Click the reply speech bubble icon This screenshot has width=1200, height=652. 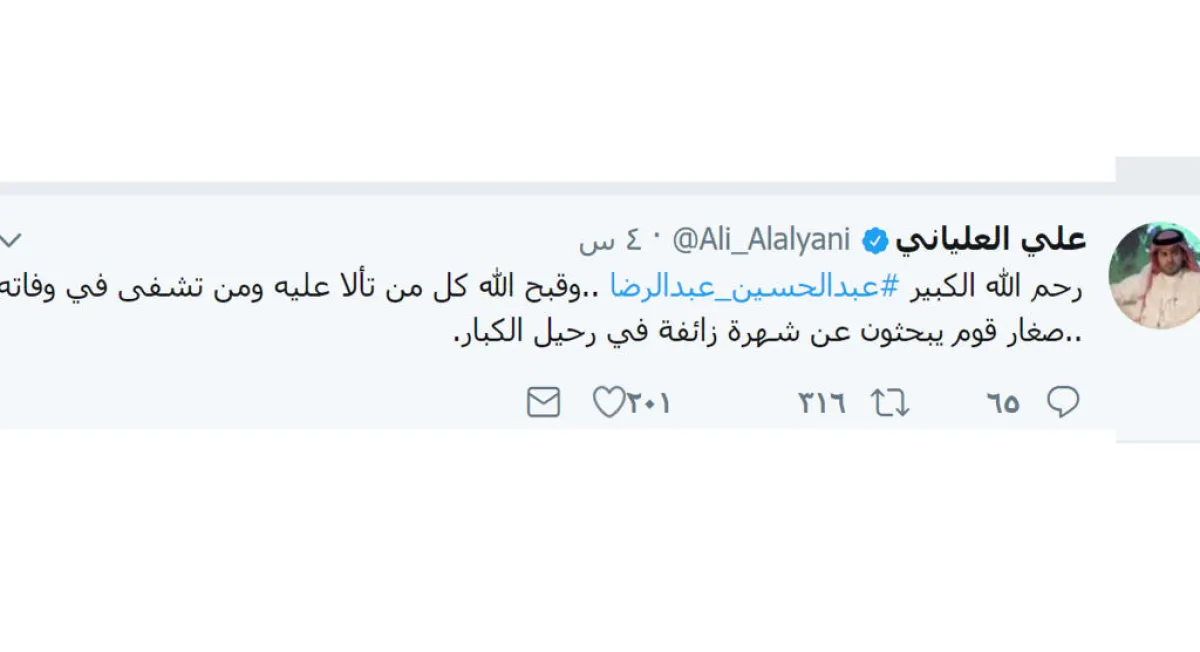[1062, 402]
